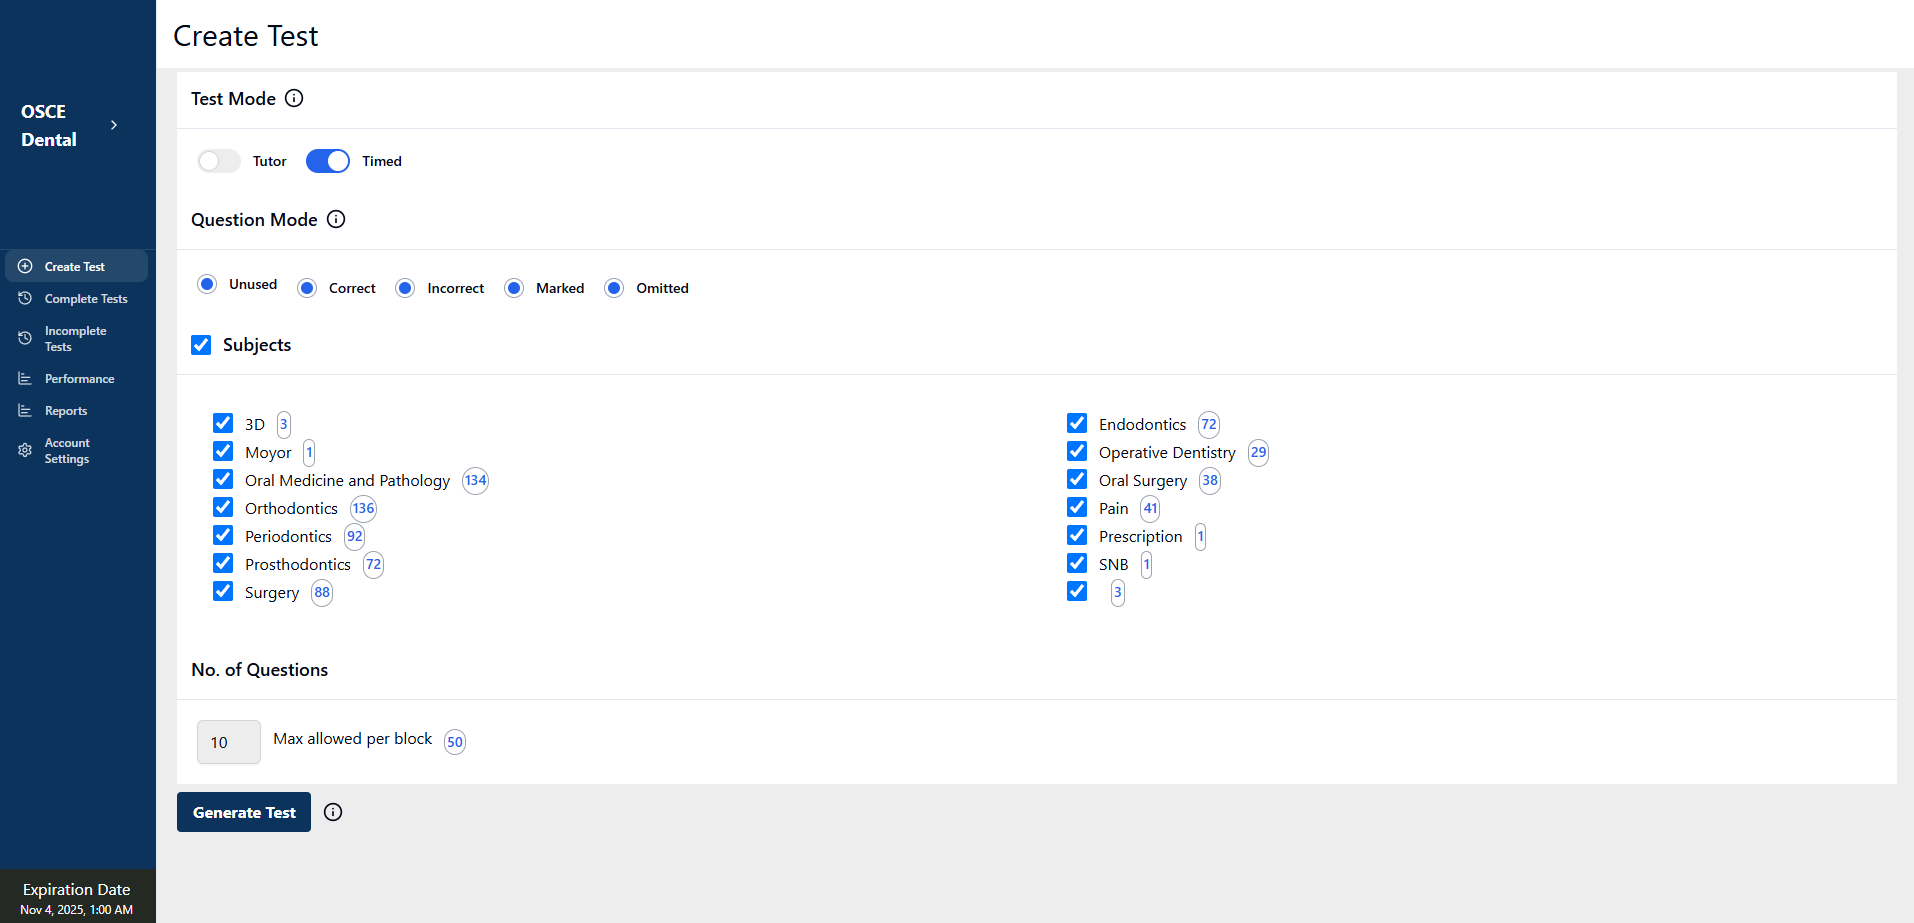Uncheck the unlabeled checkbox with count 3
This screenshot has width=1914, height=923.
[1077, 591]
